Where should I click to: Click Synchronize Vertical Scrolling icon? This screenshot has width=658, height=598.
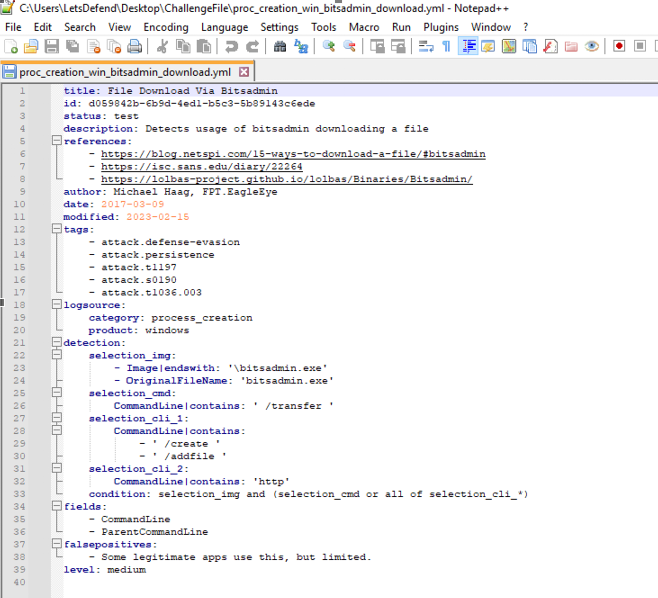point(377,46)
